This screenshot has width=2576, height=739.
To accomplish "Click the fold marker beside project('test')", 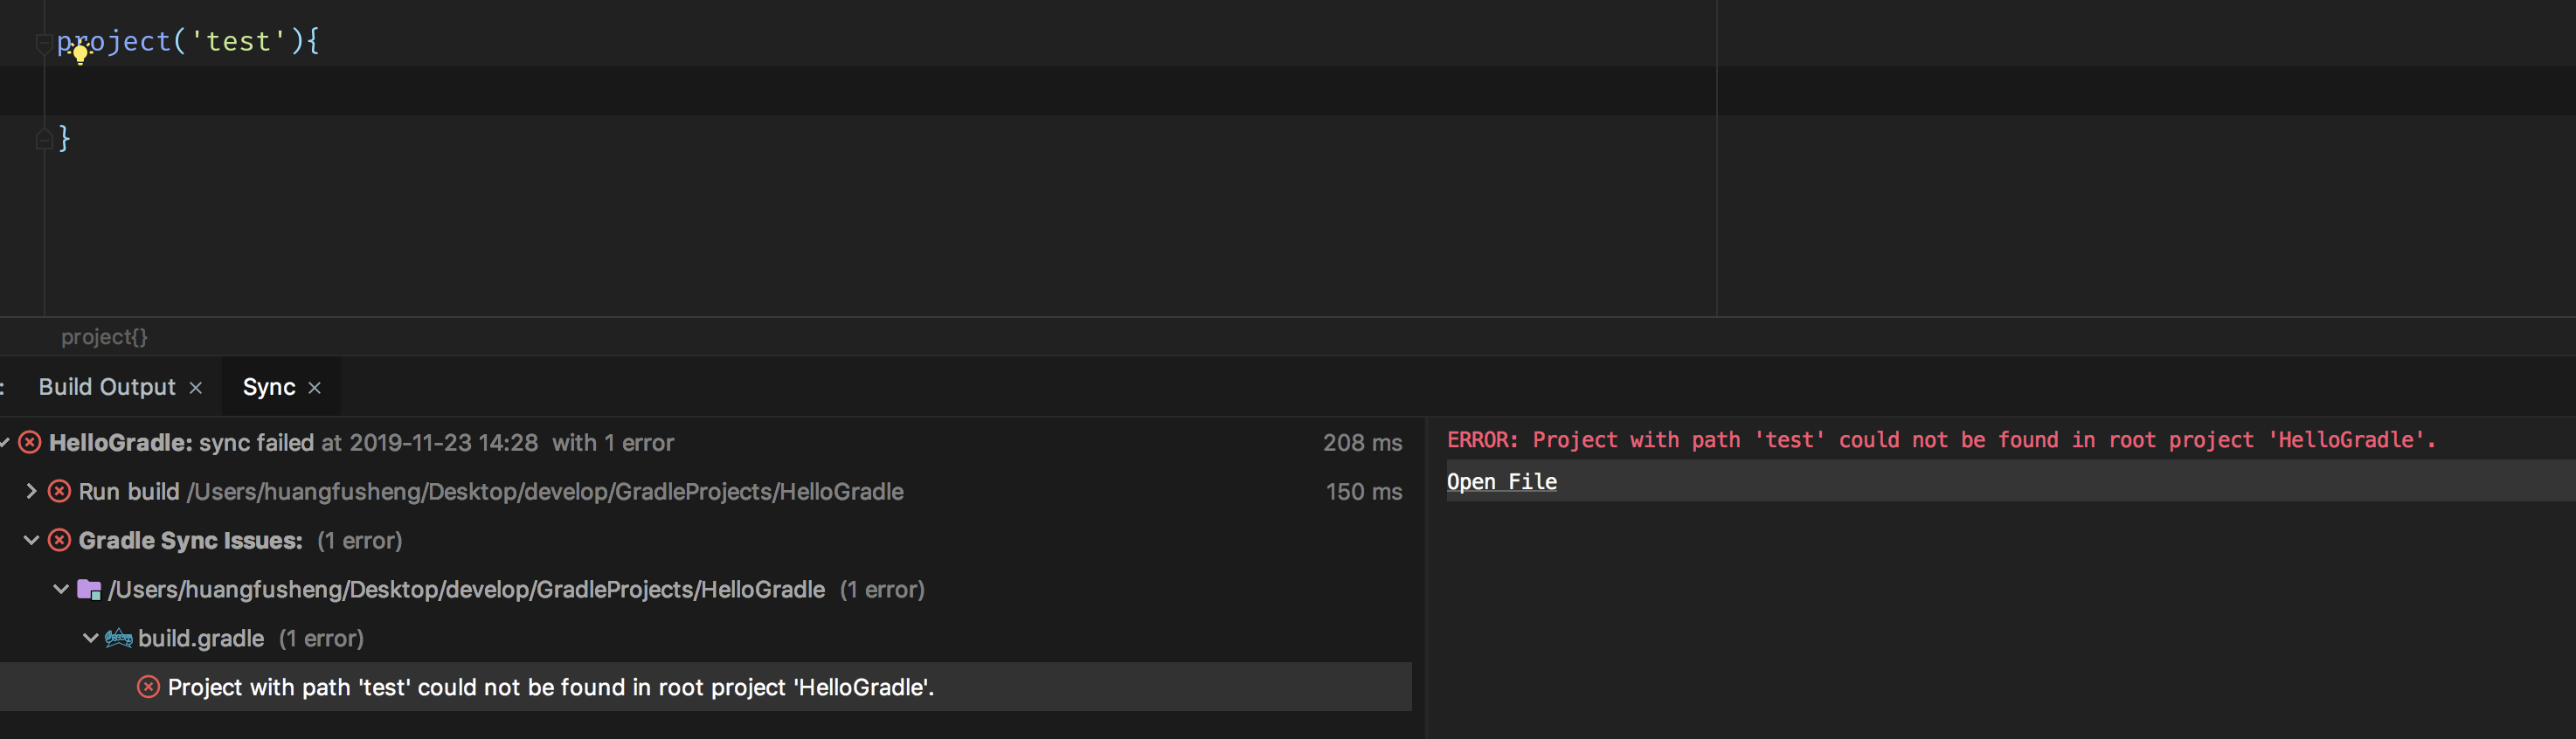I will (x=43, y=43).
